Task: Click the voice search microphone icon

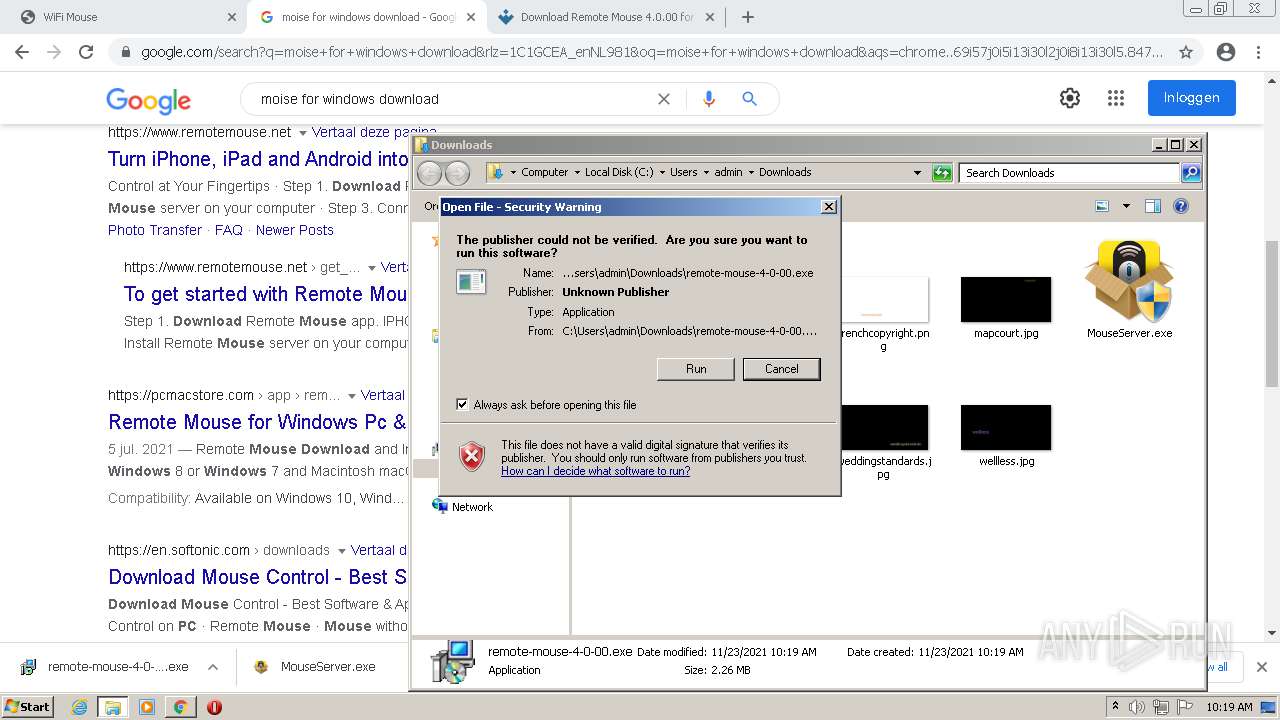Action: [709, 99]
